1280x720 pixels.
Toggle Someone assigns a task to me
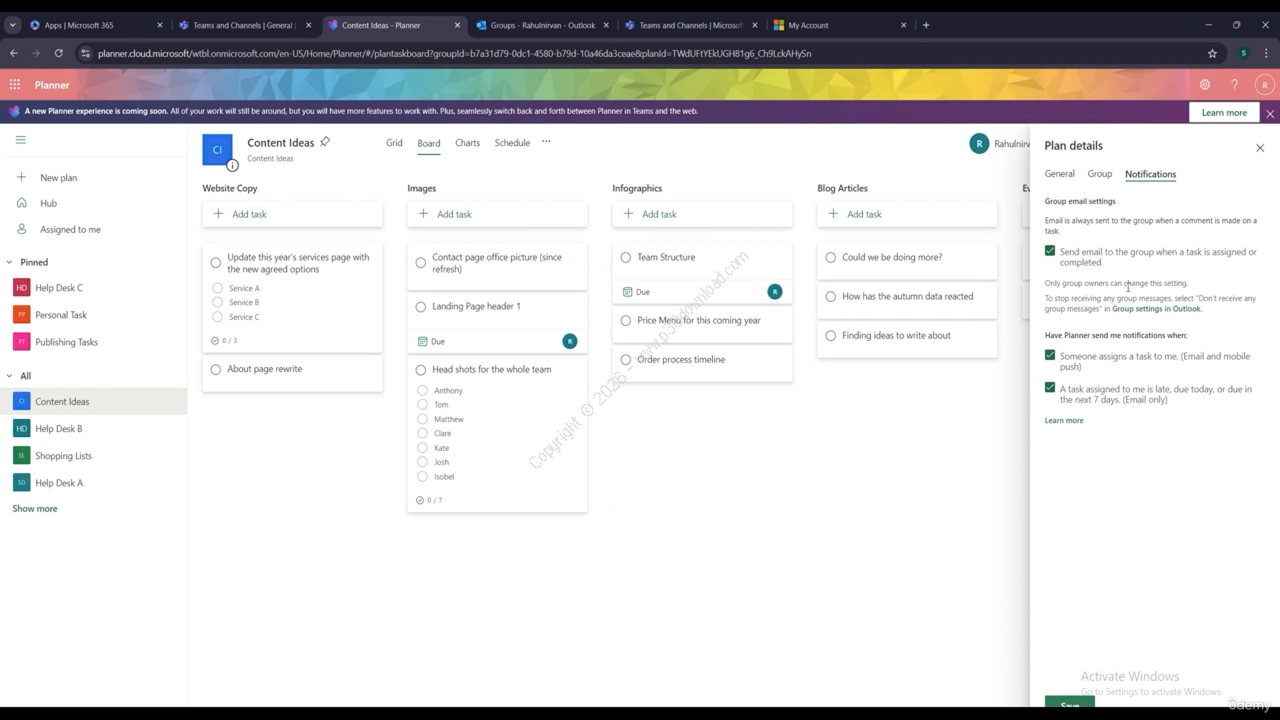(1050, 355)
